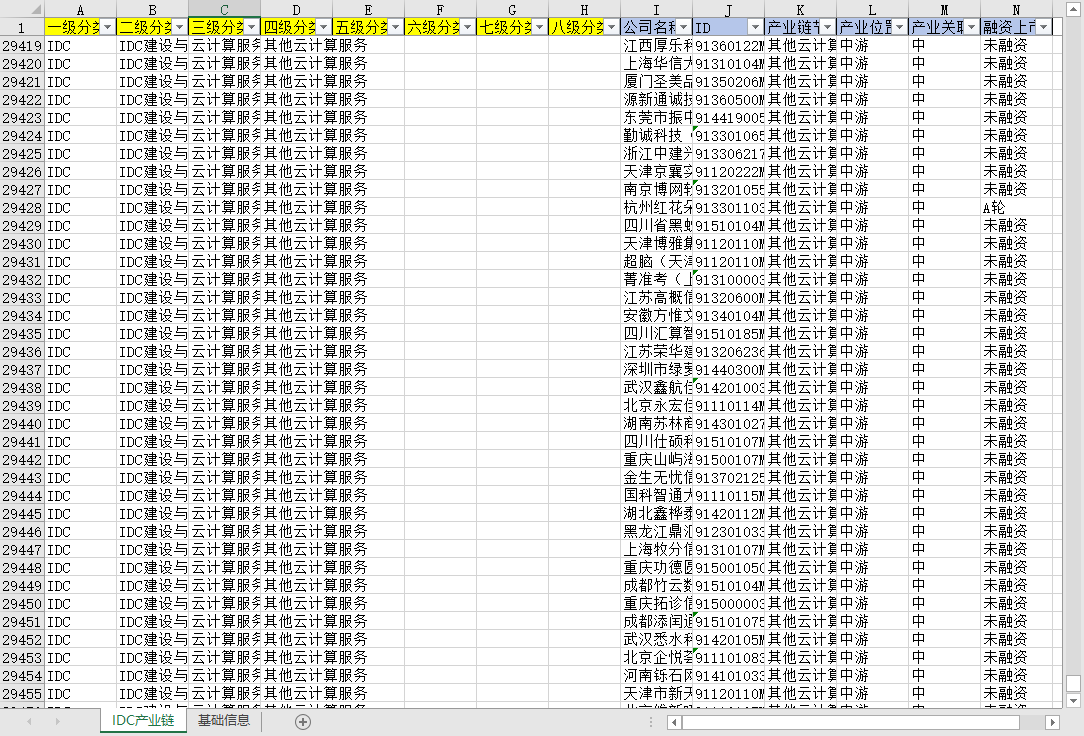This screenshot has height=736, width=1084.
Task: Click the '91360122' ID cell in row 29419
Action: [x=728, y=46]
